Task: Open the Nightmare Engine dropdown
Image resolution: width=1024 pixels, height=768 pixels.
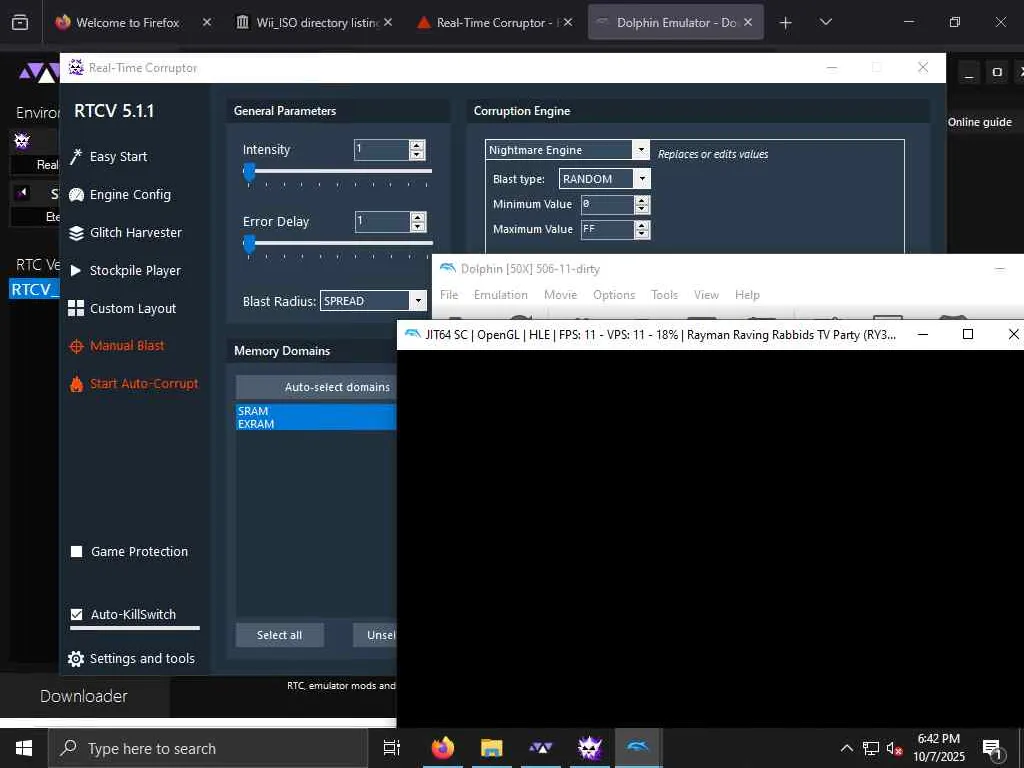Action: pos(641,150)
